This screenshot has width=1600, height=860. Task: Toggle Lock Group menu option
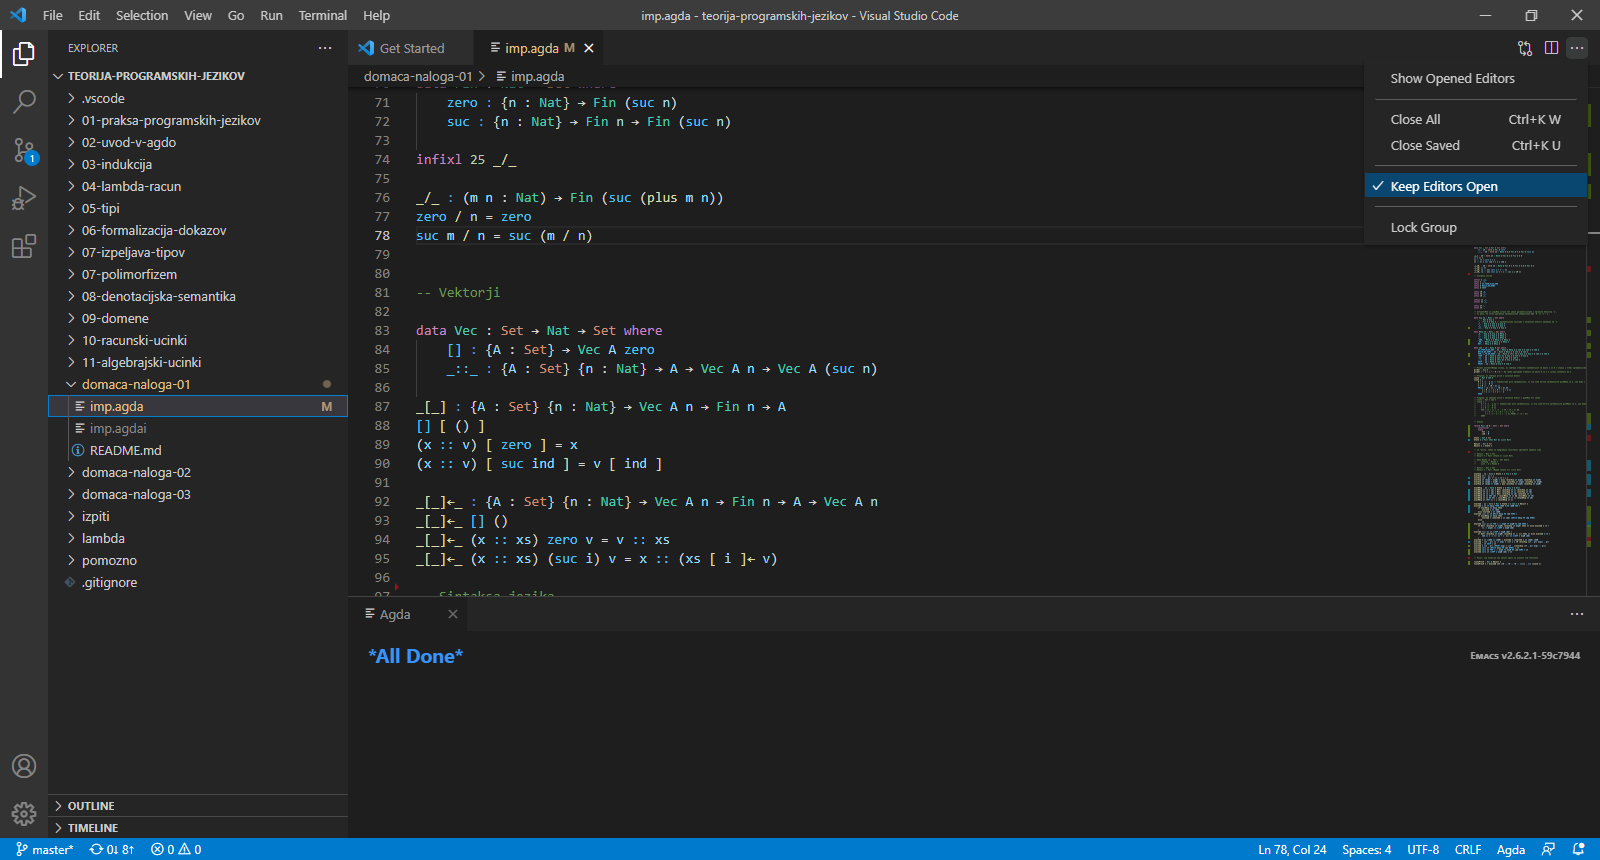(1476, 227)
